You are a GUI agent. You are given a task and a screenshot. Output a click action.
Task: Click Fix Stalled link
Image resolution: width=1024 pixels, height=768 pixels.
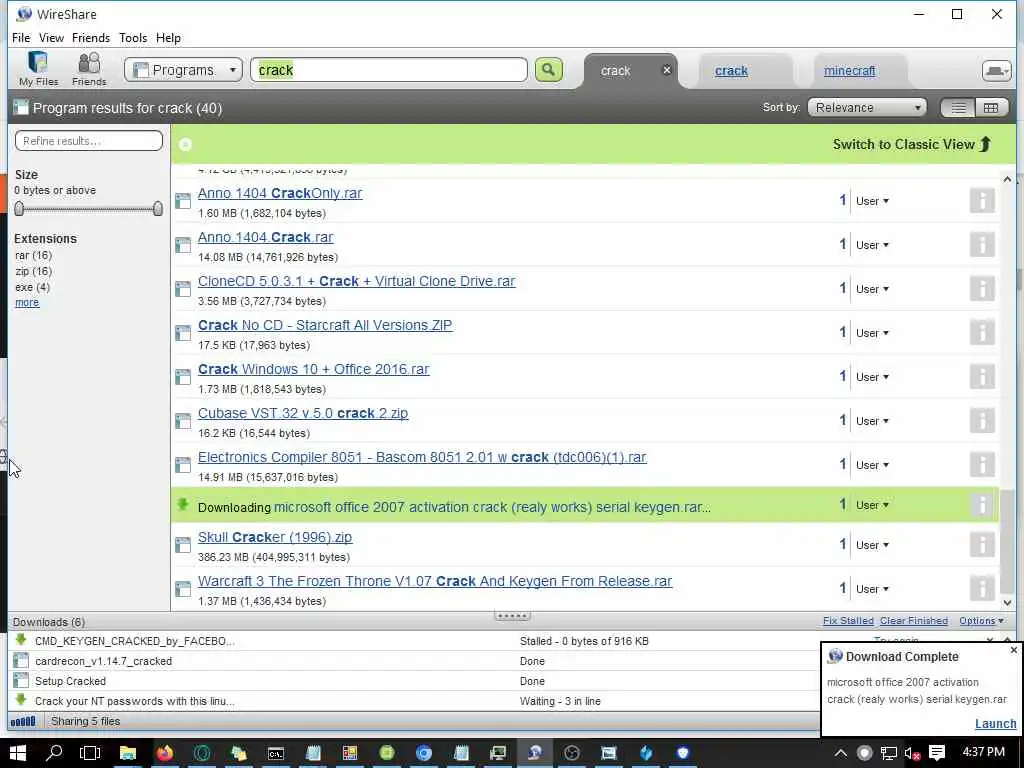(x=848, y=621)
